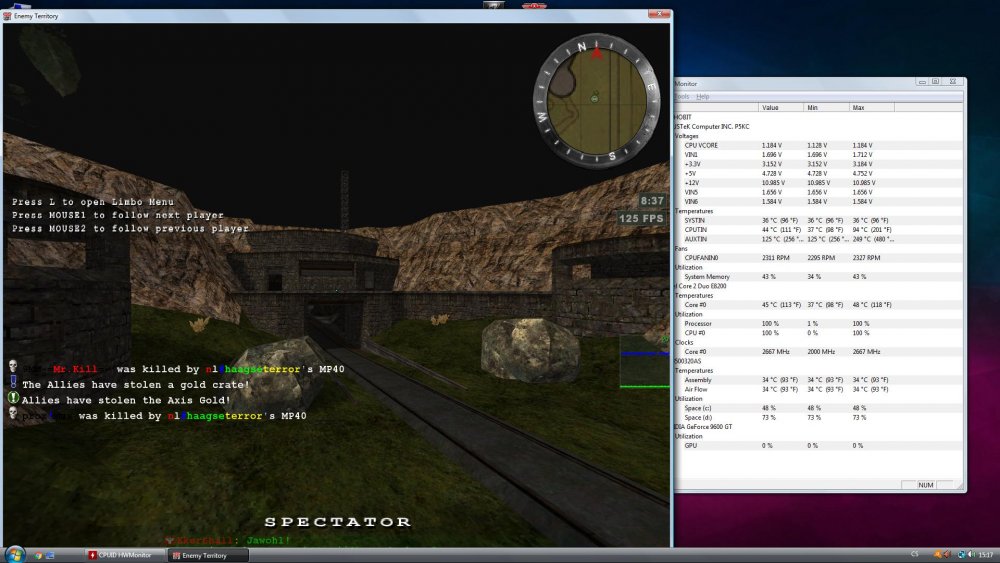
Task: Select the Air Flow temperature row
Action: pos(818,390)
